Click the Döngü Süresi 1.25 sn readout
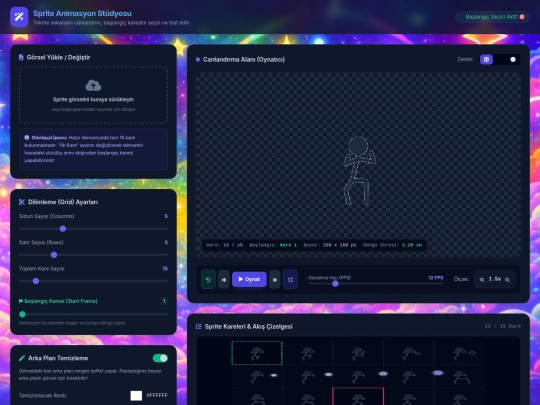Image resolution: width=540 pixels, height=405 pixels. 392,245
